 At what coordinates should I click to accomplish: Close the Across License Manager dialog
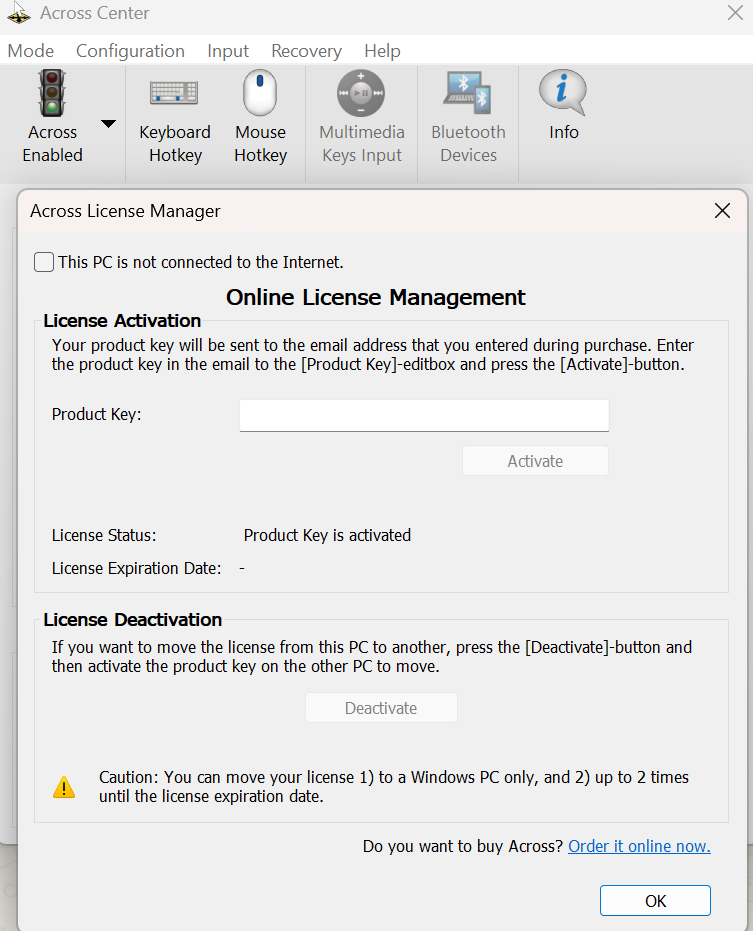click(722, 211)
